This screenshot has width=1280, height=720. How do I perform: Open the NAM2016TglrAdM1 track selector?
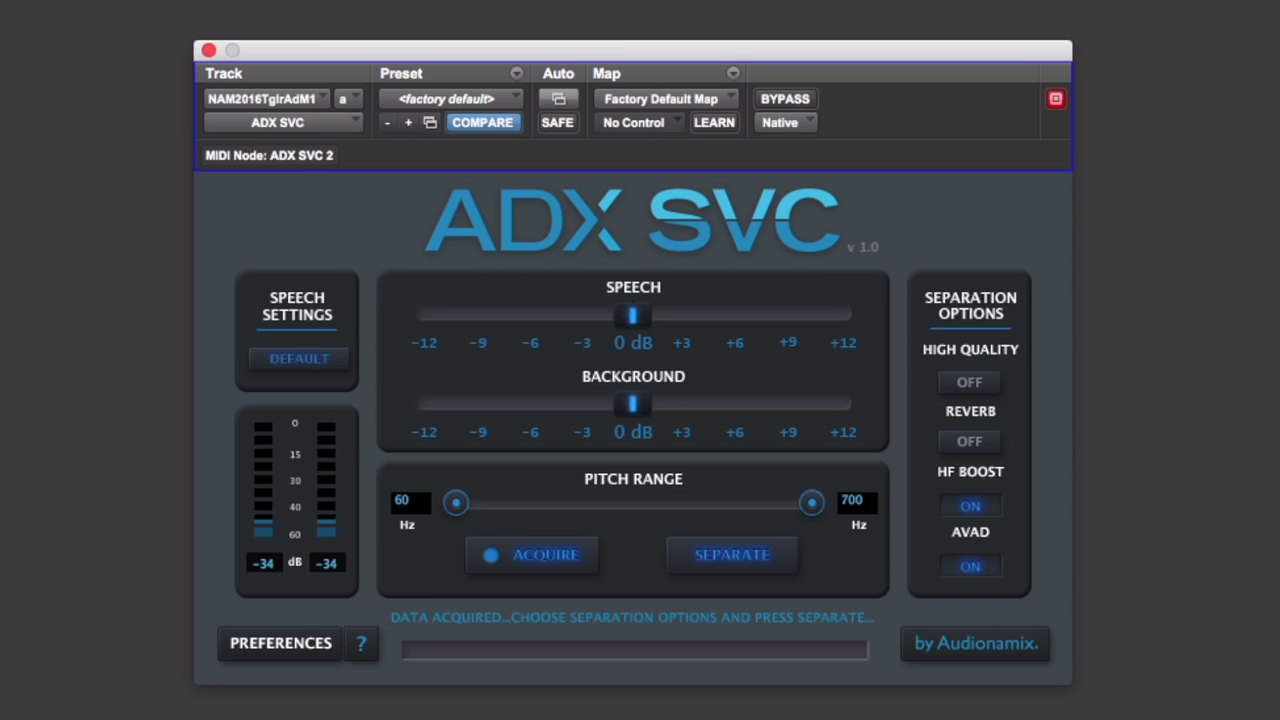(267, 99)
